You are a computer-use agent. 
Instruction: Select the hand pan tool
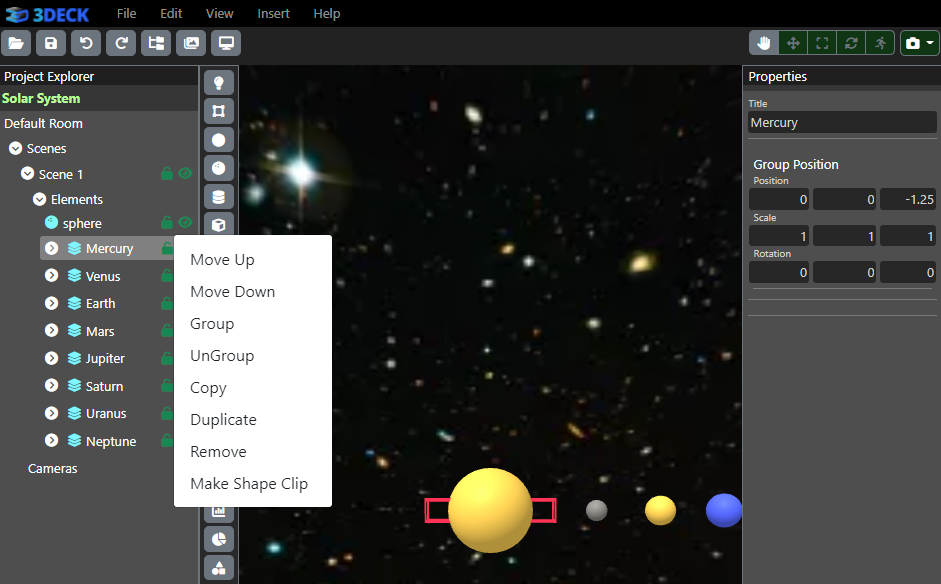pos(765,43)
